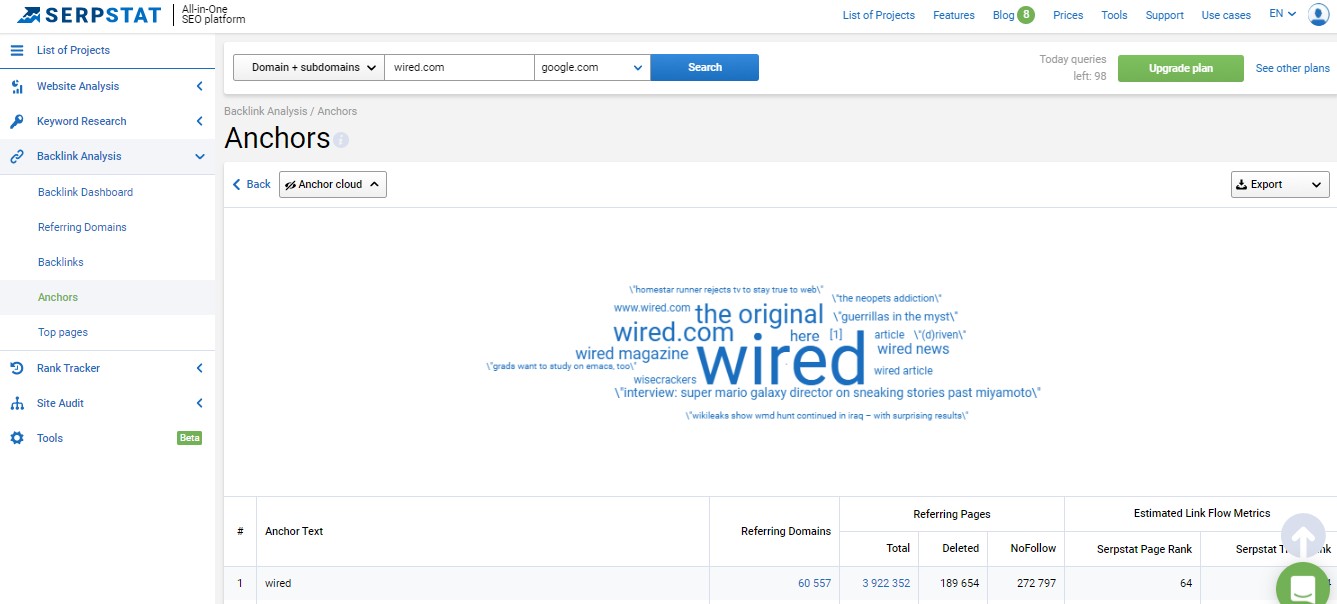Open the hamburger List of Projects icon

pos(17,50)
